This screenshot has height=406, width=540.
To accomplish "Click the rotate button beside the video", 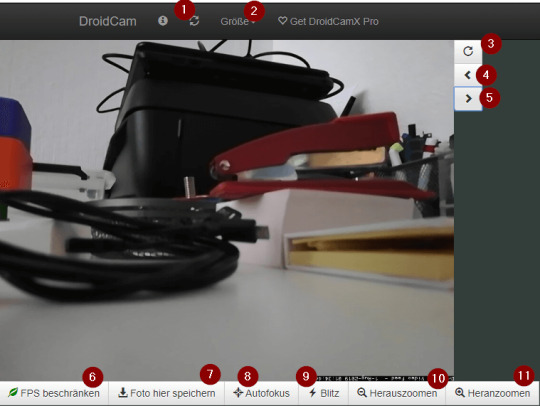I will [x=468, y=52].
